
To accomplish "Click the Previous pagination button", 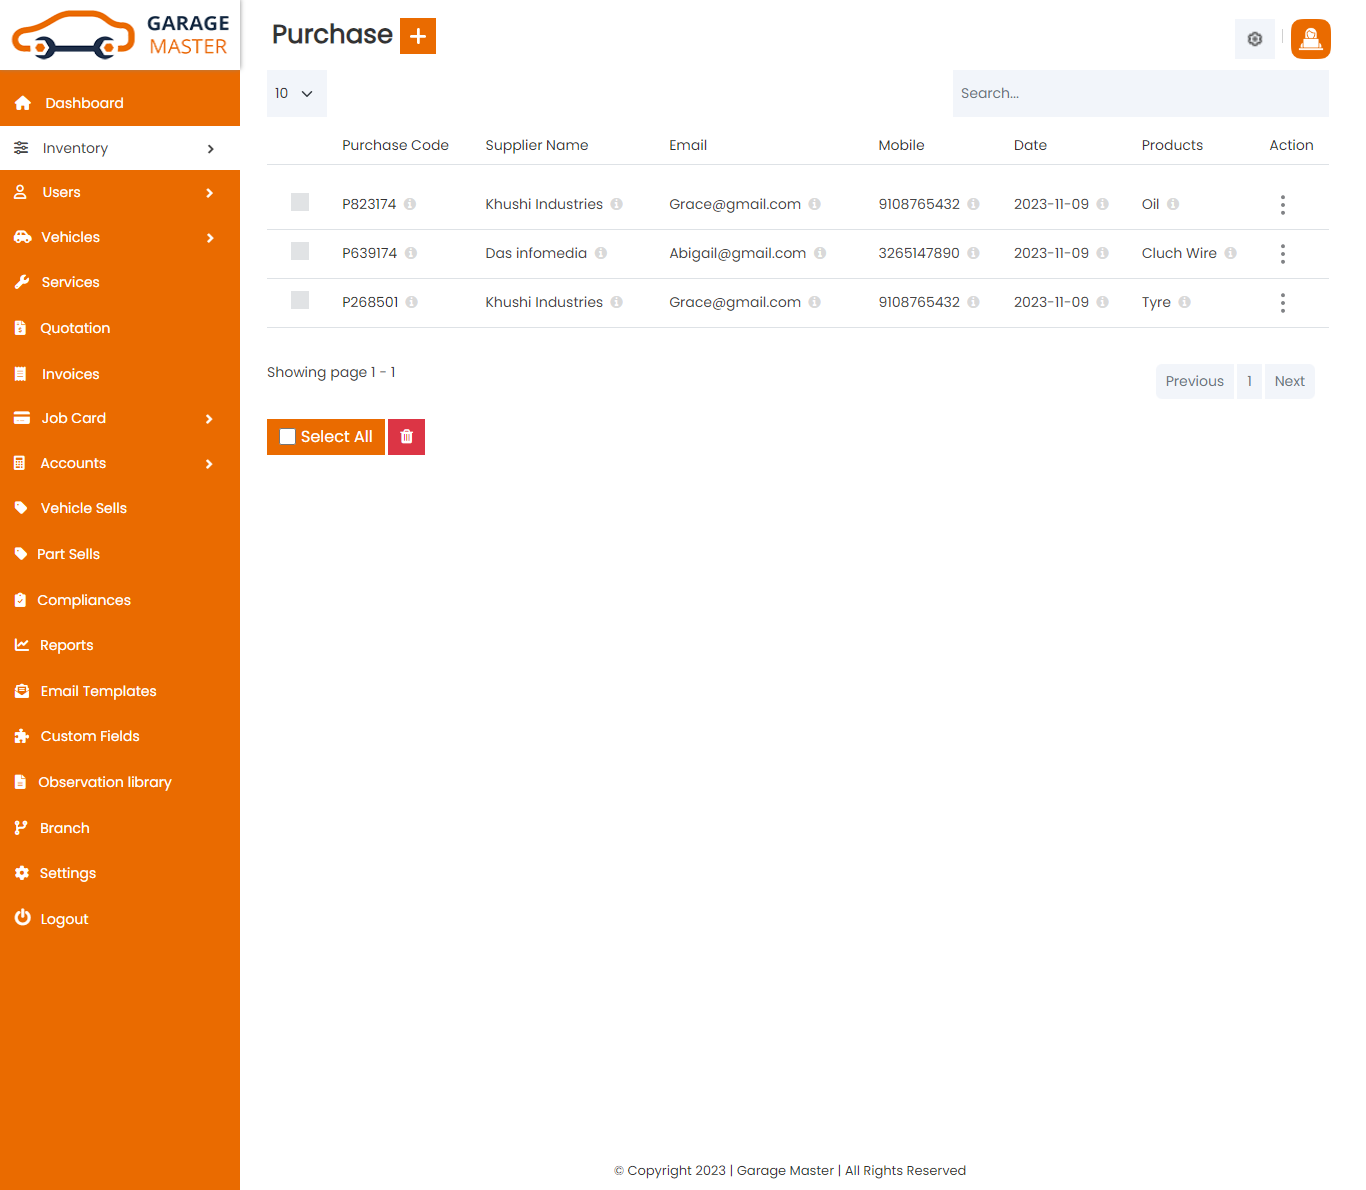I will (1194, 381).
